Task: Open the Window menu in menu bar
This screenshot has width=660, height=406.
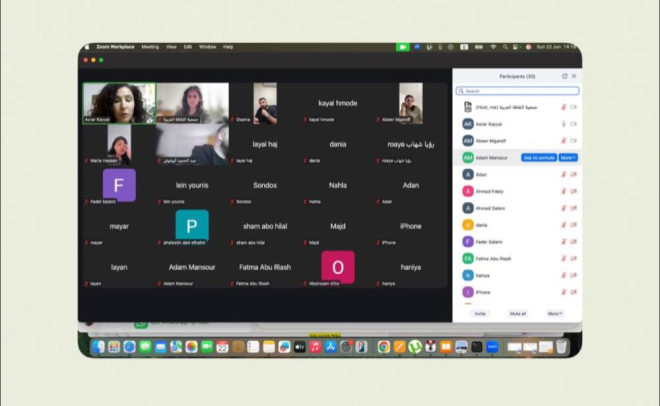Action: (207, 46)
